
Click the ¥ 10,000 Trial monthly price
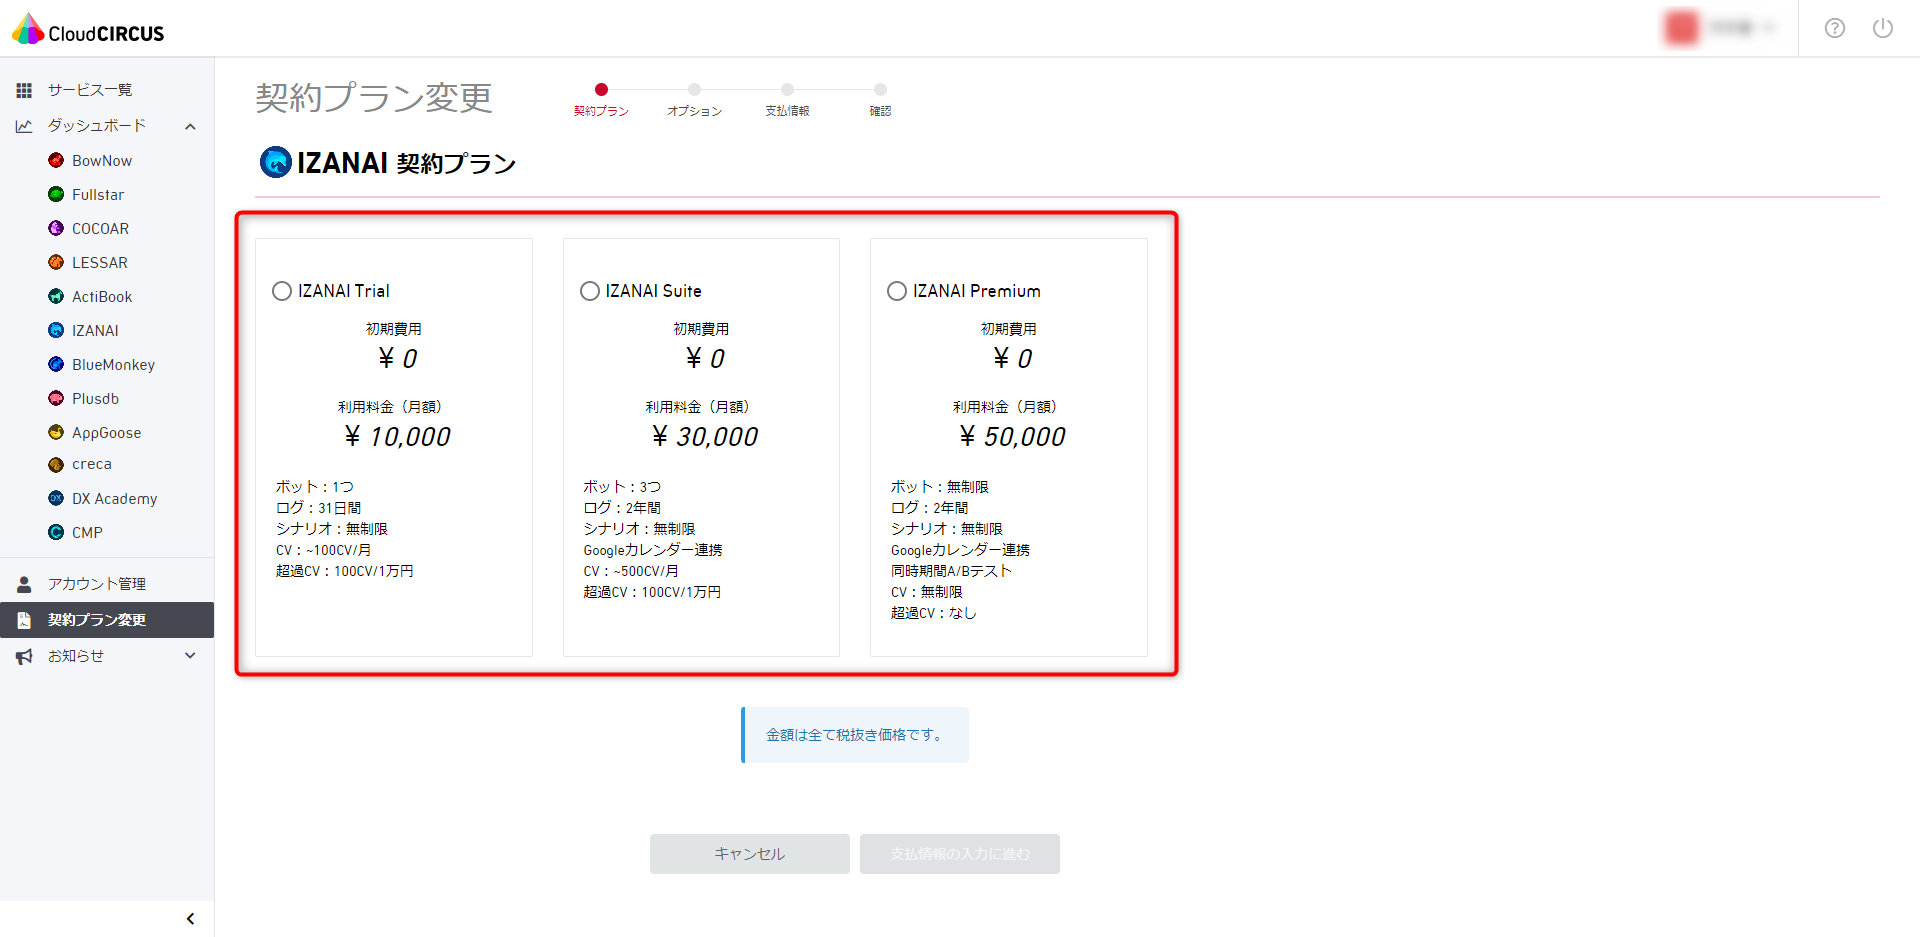(397, 436)
